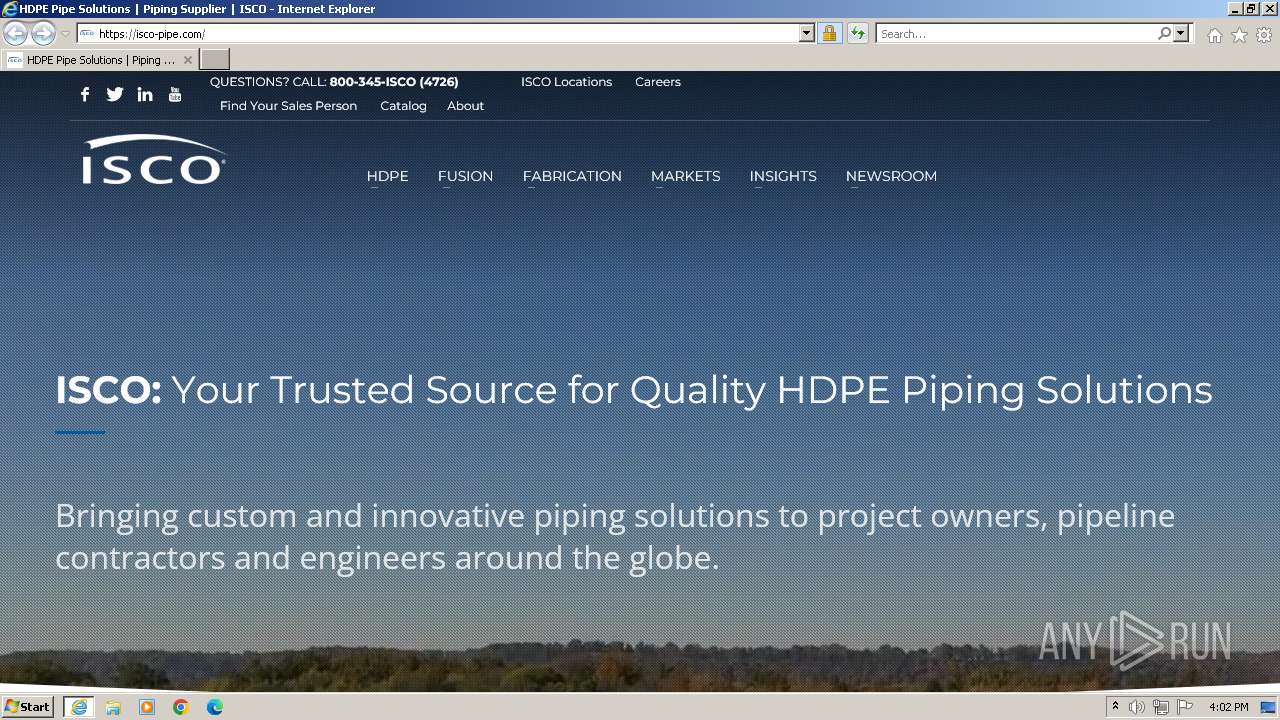Open the browser Home icon
The image size is (1280, 720).
[1214, 35]
